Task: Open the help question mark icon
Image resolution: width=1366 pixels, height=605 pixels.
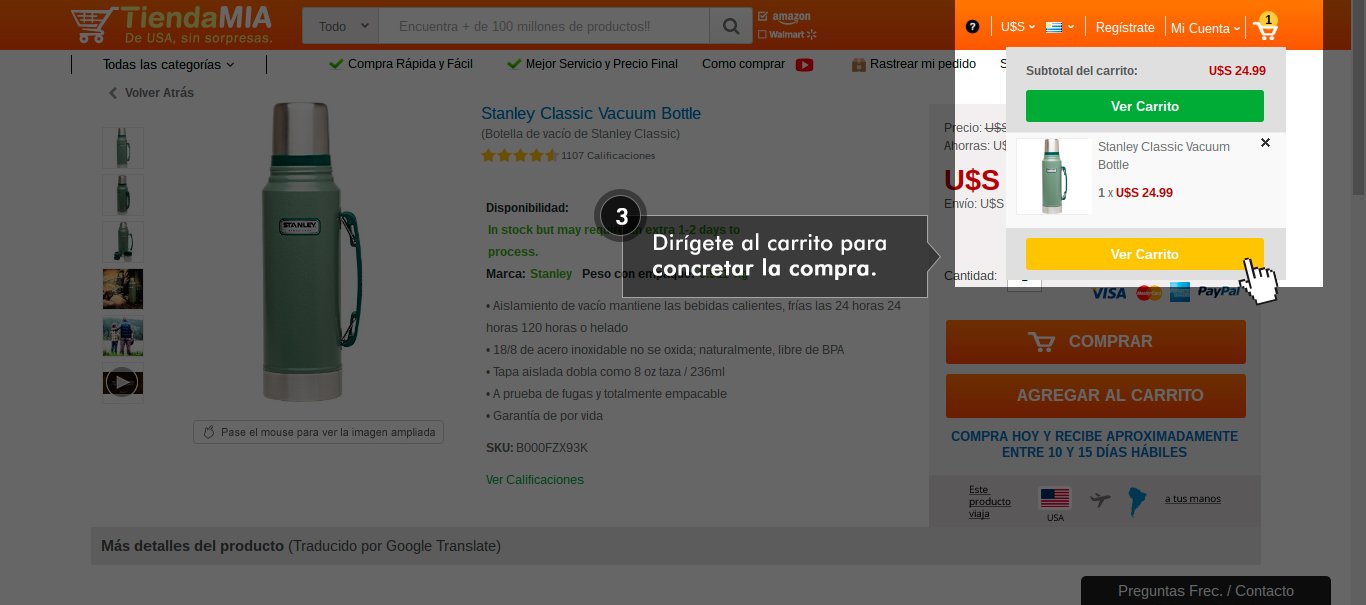Action: tap(972, 27)
